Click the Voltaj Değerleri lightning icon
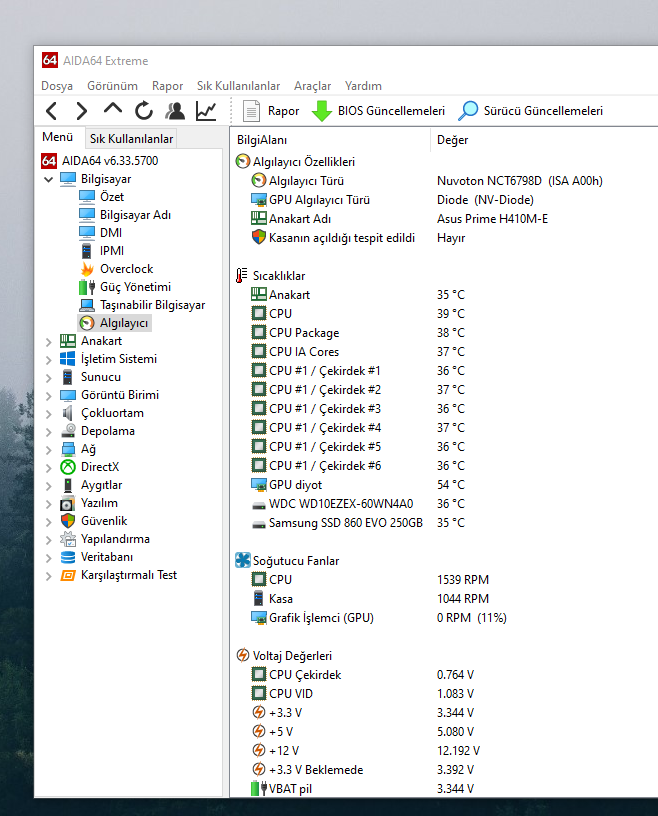Image resolution: width=658 pixels, height=816 pixels. coord(243,655)
